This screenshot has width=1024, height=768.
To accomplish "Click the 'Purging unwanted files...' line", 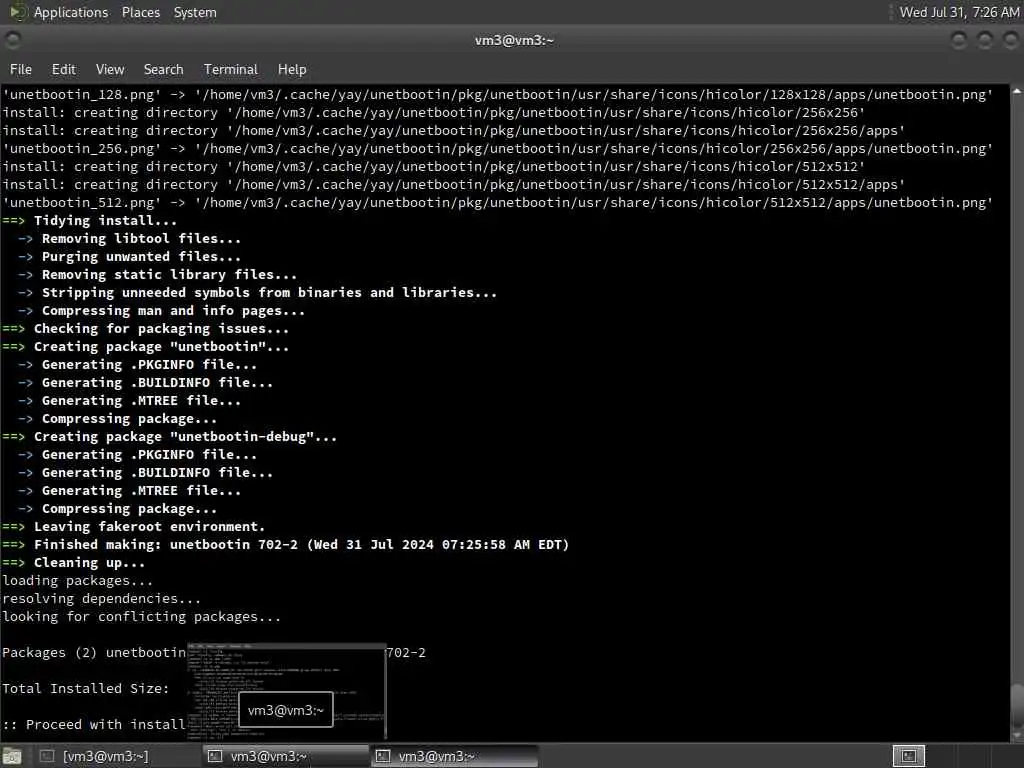I will 129,257.
